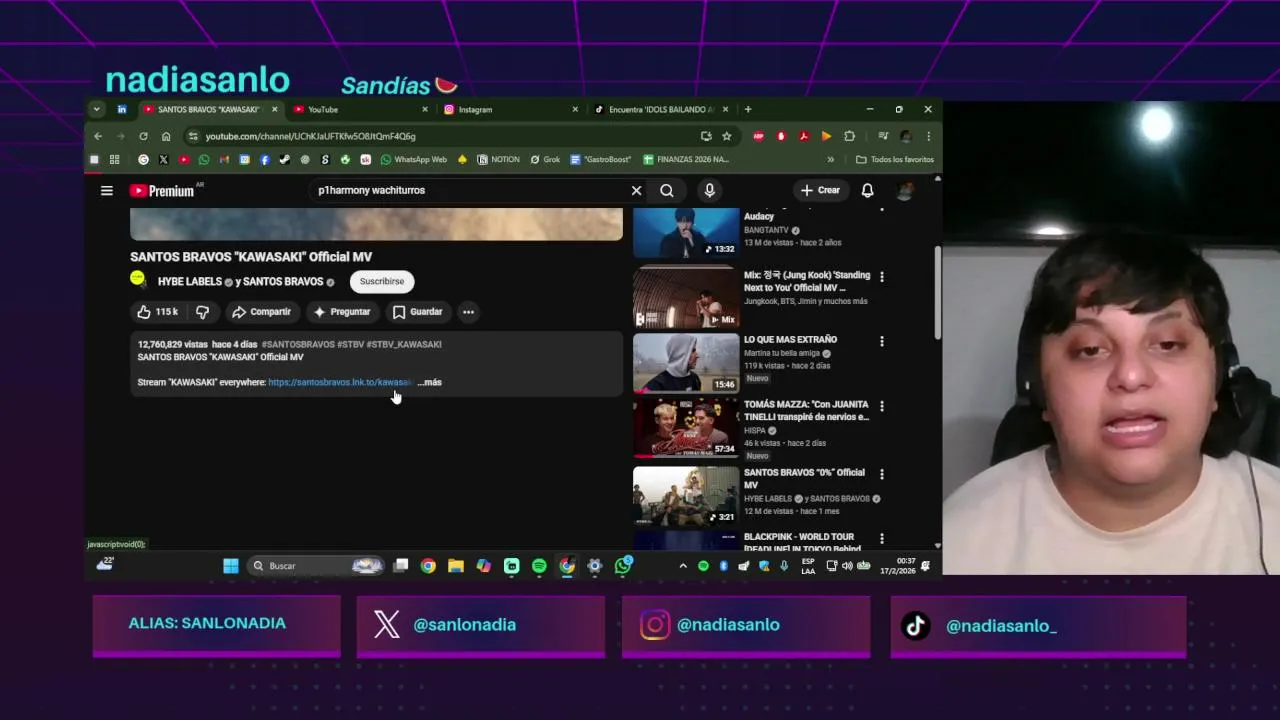Open Todos los favoritos folder
The width and height of the screenshot is (1280, 720).
click(895, 160)
